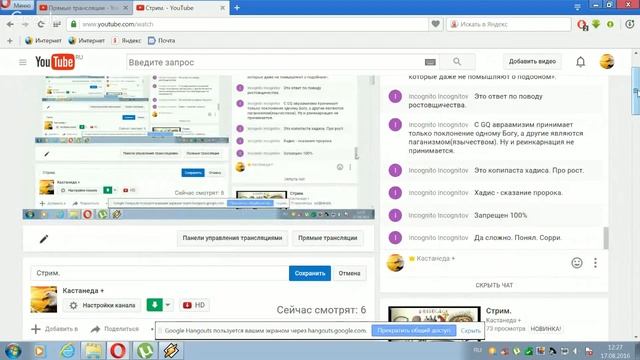Click Добавить видео button
Screen dimensions: 640x360
(532, 62)
